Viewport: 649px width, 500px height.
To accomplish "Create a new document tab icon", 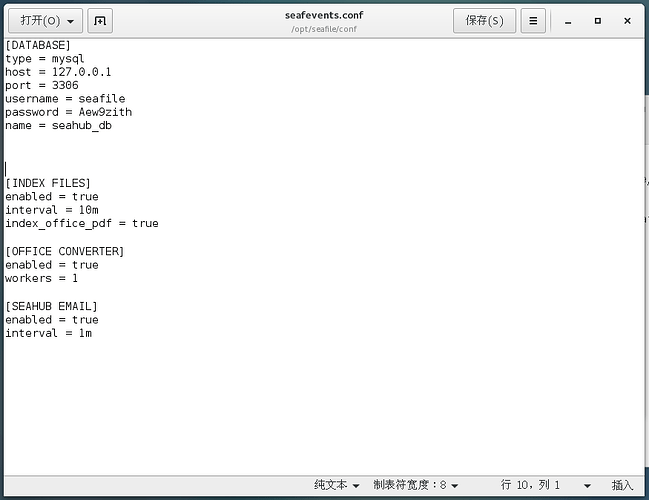I will [x=100, y=20].
